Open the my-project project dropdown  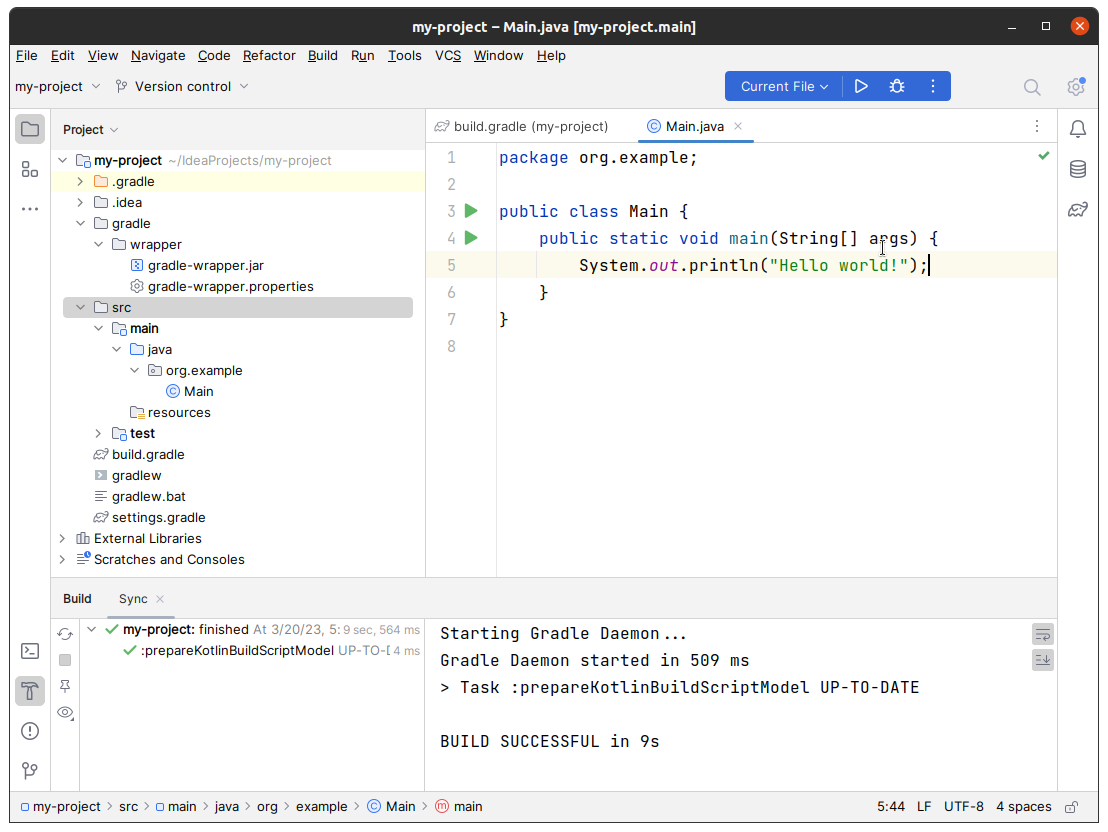[x=57, y=86]
